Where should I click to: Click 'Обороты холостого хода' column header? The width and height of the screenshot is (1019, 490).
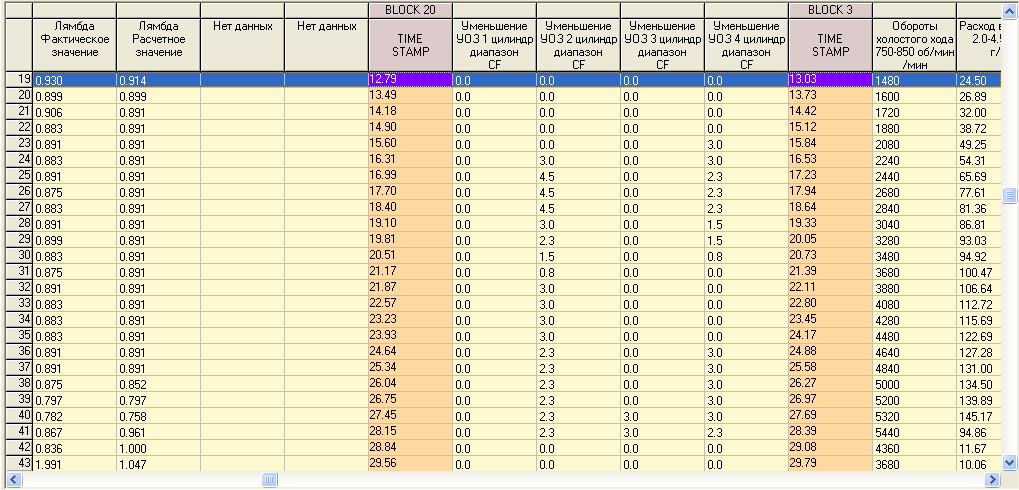(913, 44)
